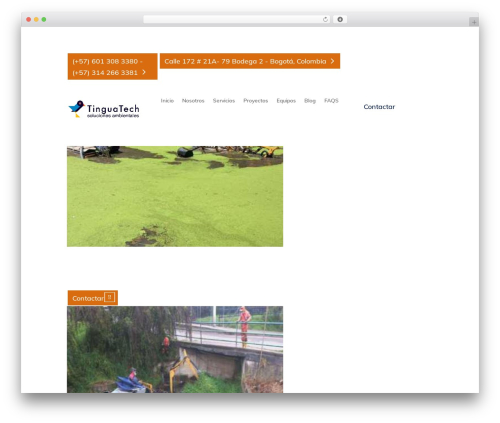The width and height of the screenshot is (500, 423).
Task: Open the FAQS menu item
Action: click(x=331, y=100)
